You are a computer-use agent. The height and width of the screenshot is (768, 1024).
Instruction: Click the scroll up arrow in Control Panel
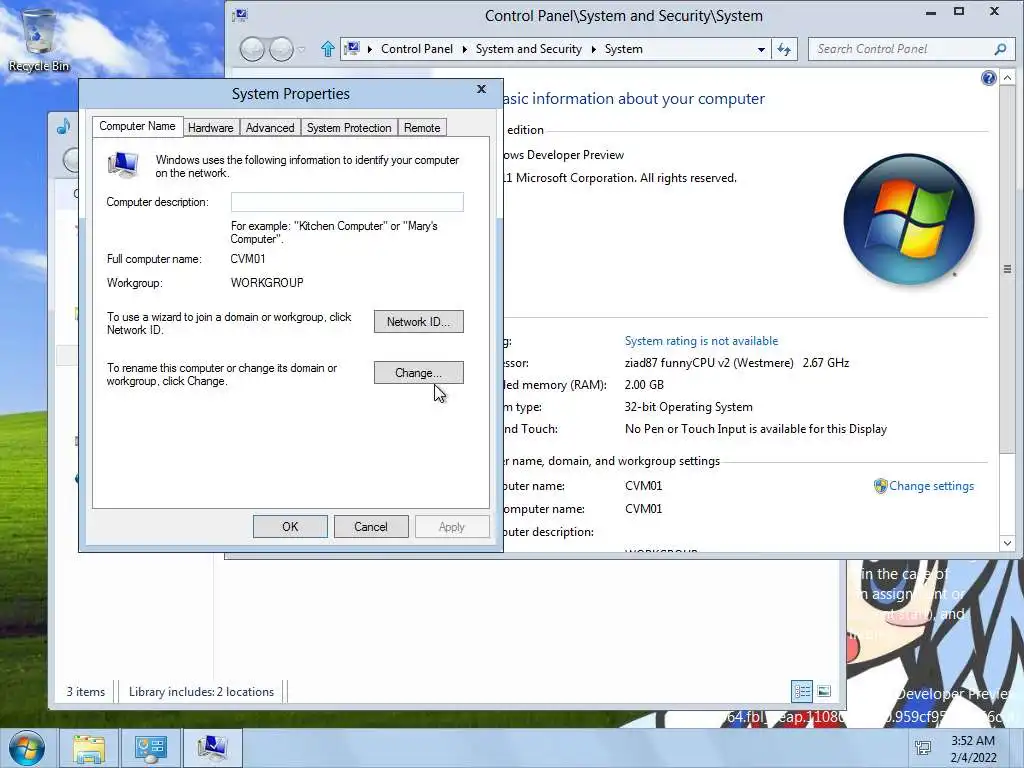[x=1007, y=78]
